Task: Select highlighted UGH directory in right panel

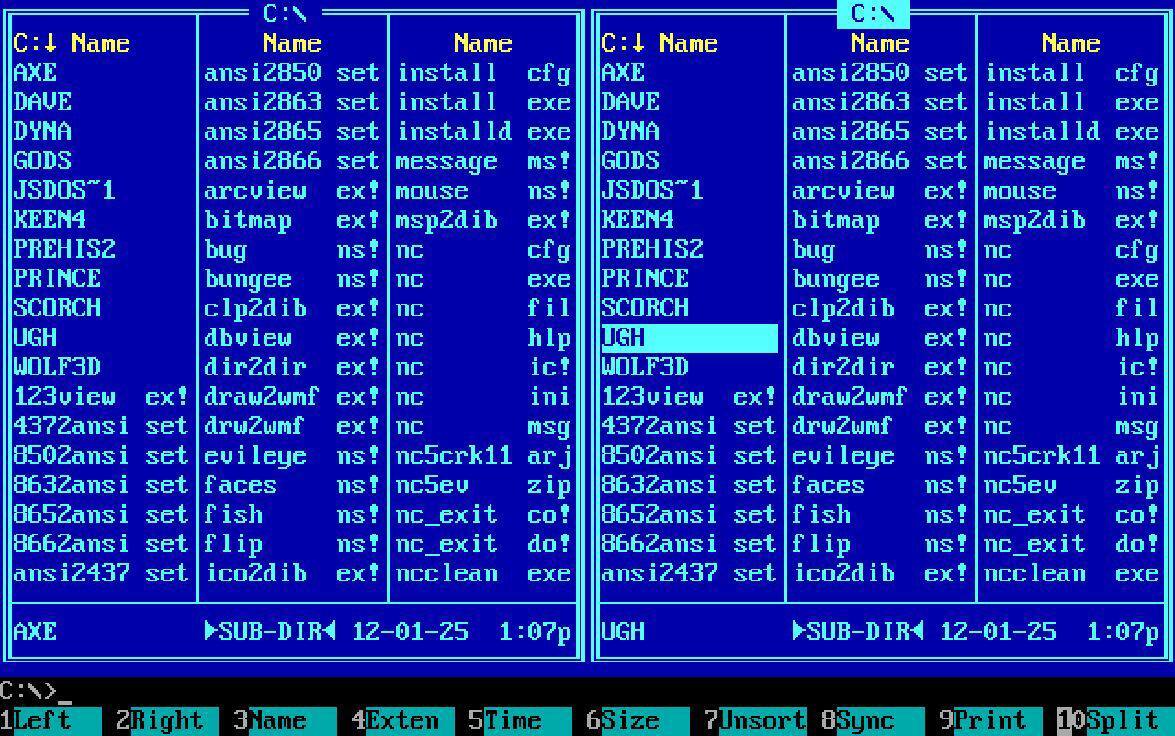Action: point(688,338)
